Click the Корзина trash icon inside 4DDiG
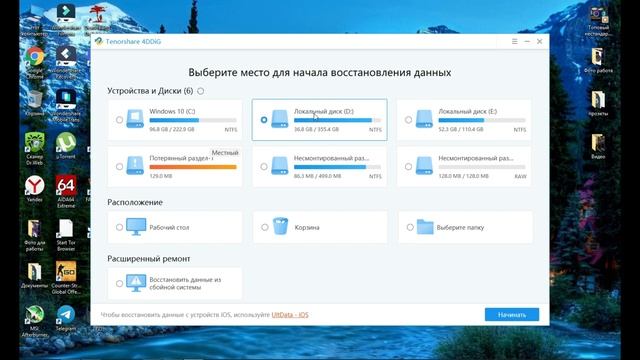Screen dimensions: 640x360 tap(280, 226)
